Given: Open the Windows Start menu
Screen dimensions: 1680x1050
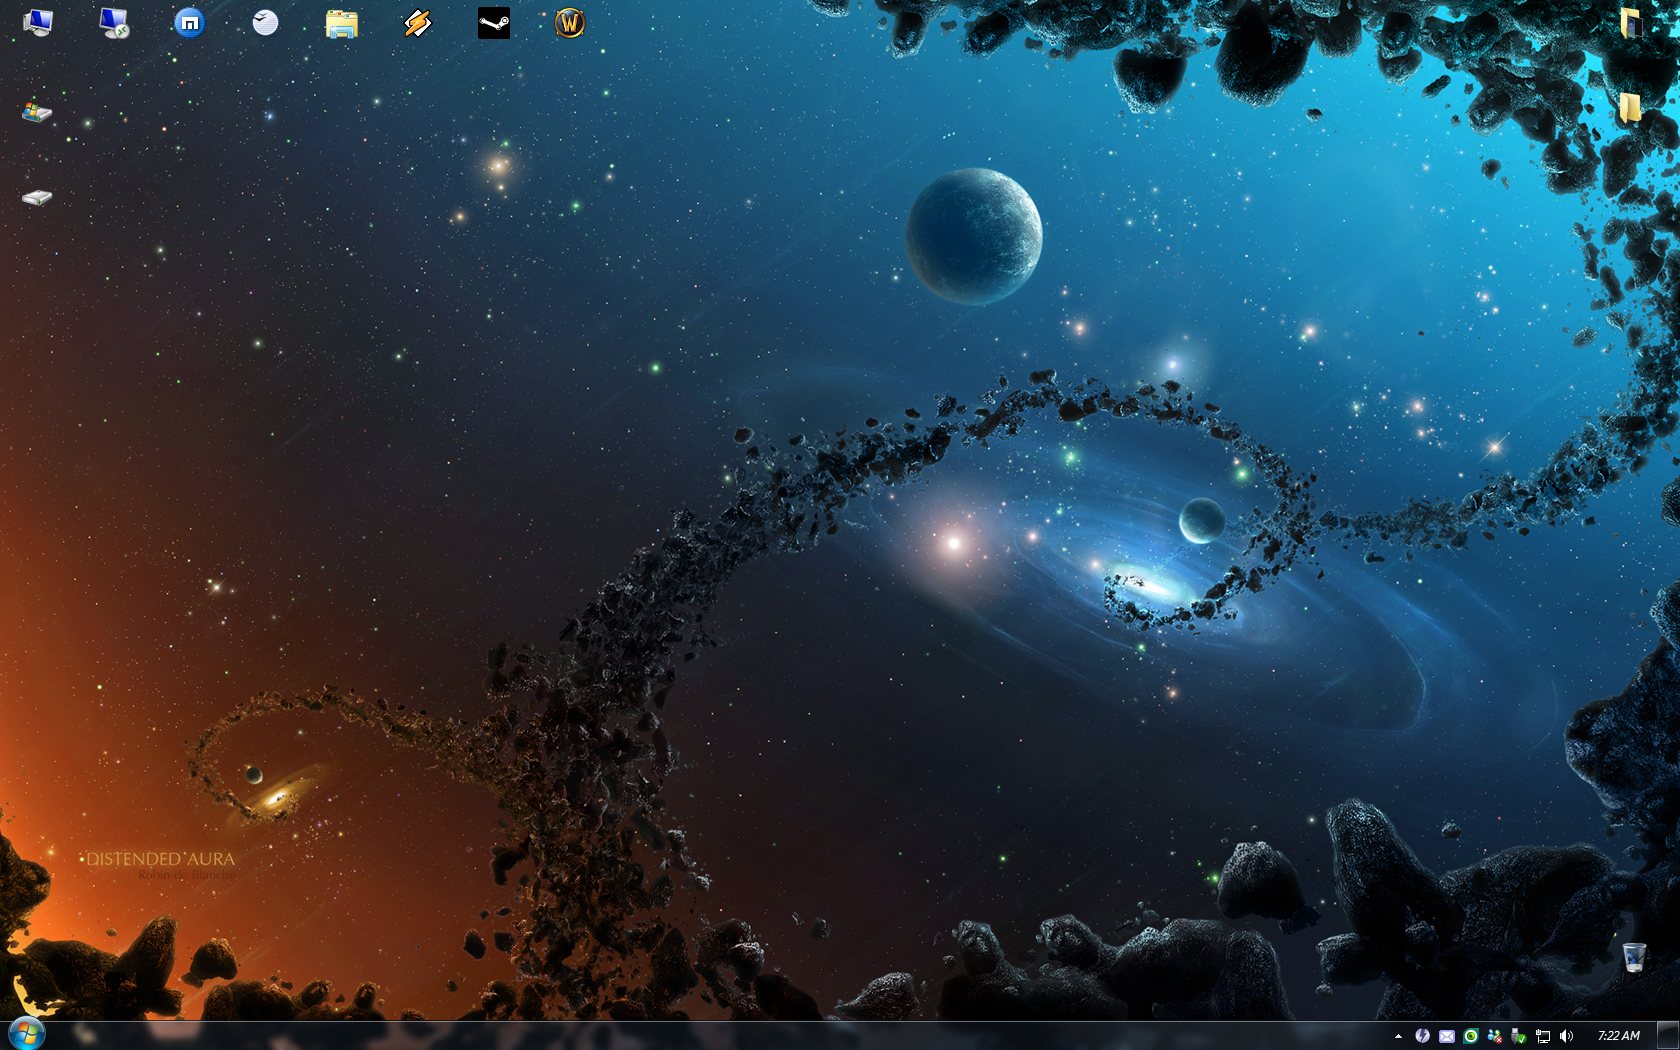Looking at the screenshot, I should coord(25,1035).
